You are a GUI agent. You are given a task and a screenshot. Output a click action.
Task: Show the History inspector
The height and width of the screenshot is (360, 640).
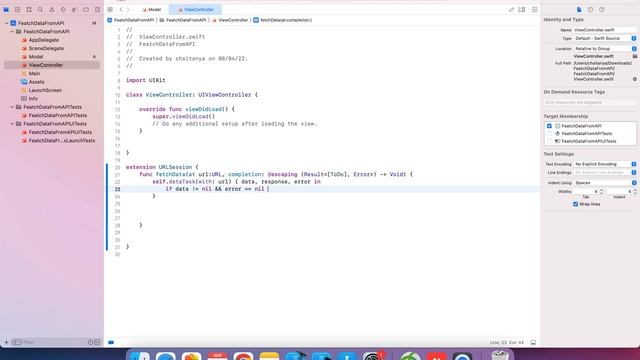click(590, 9)
